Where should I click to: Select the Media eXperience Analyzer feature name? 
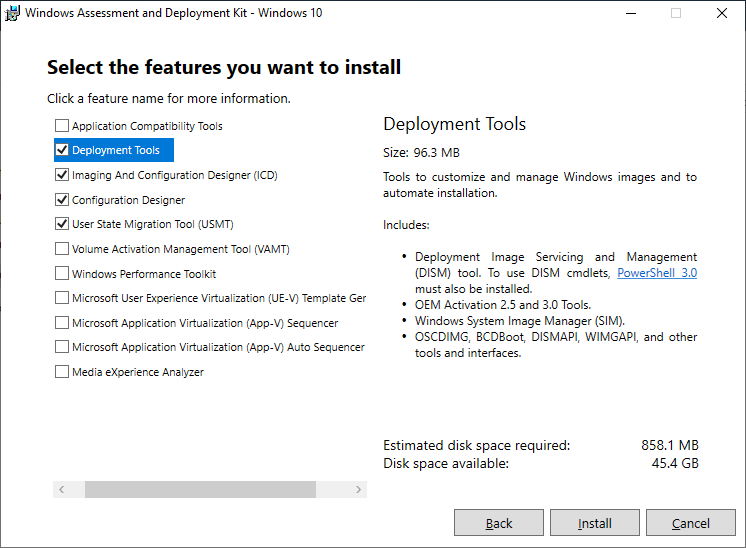click(x=138, y=372)
